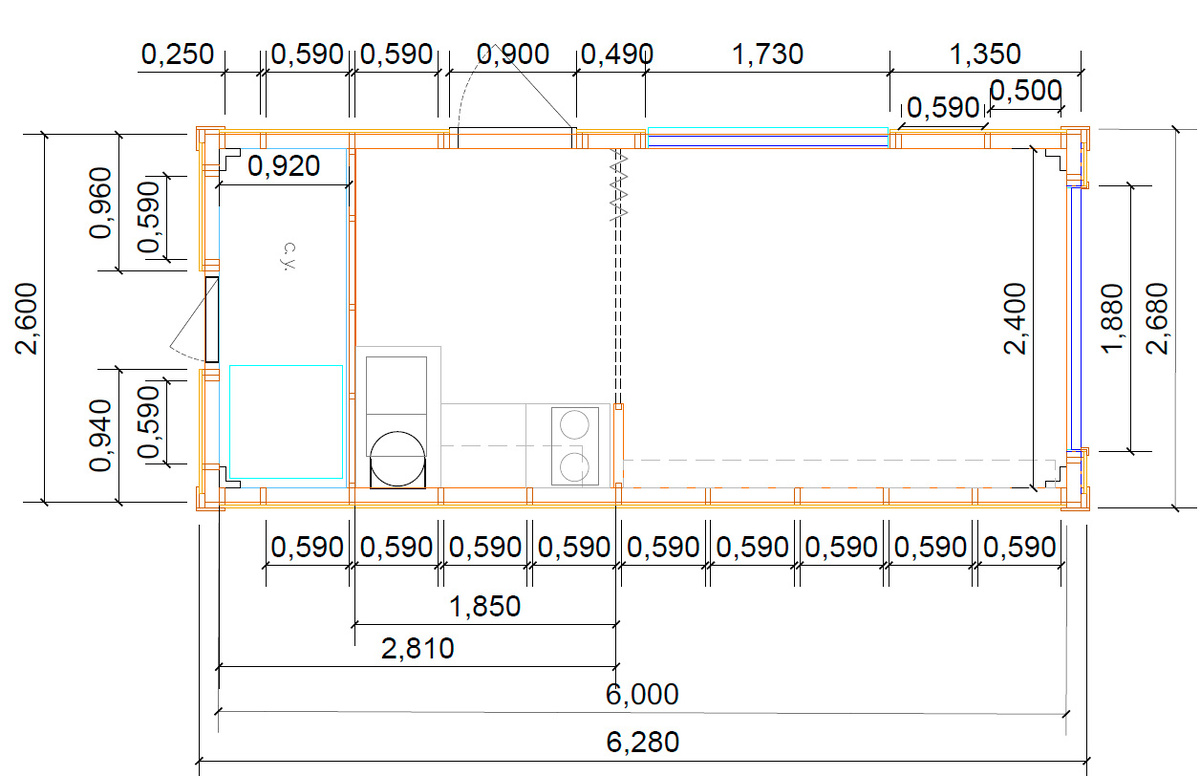The image size is (1200, 776).
Task: Click the 0,960 dimension text
Action: point(101,202)
